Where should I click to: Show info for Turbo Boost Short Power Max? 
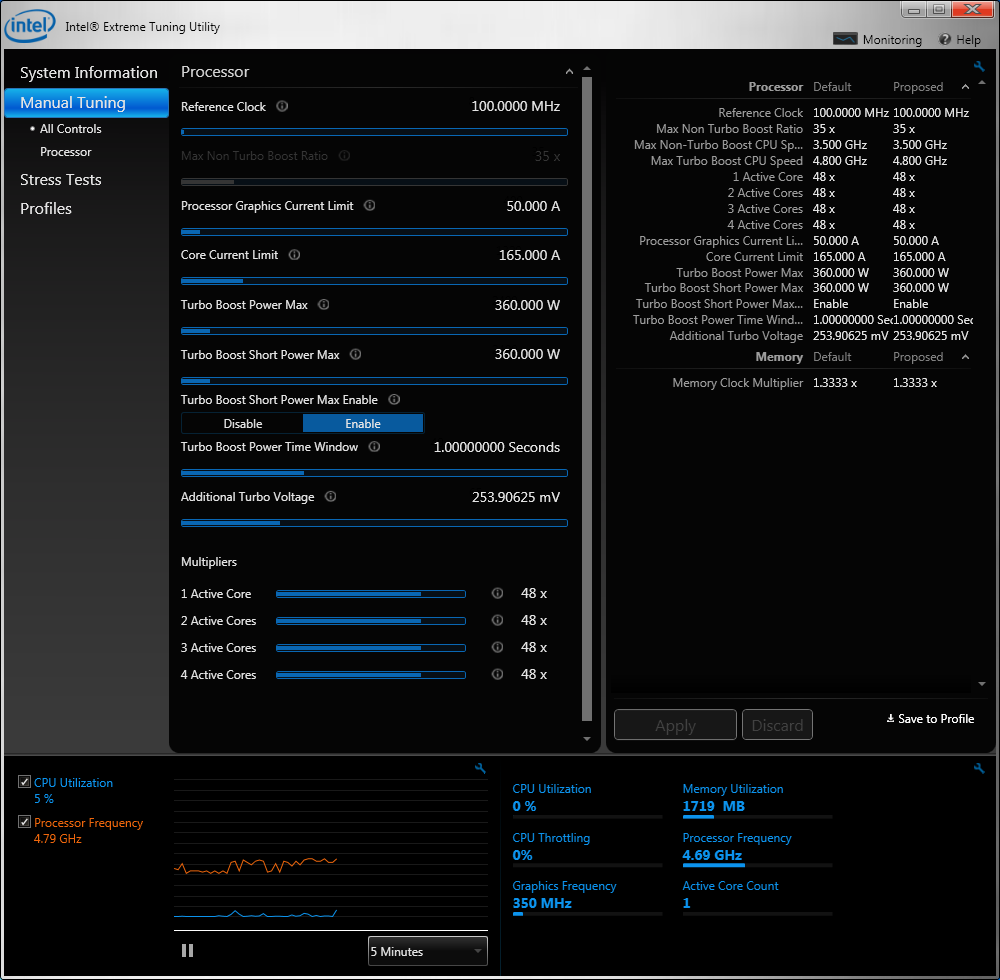pos(356,355)
